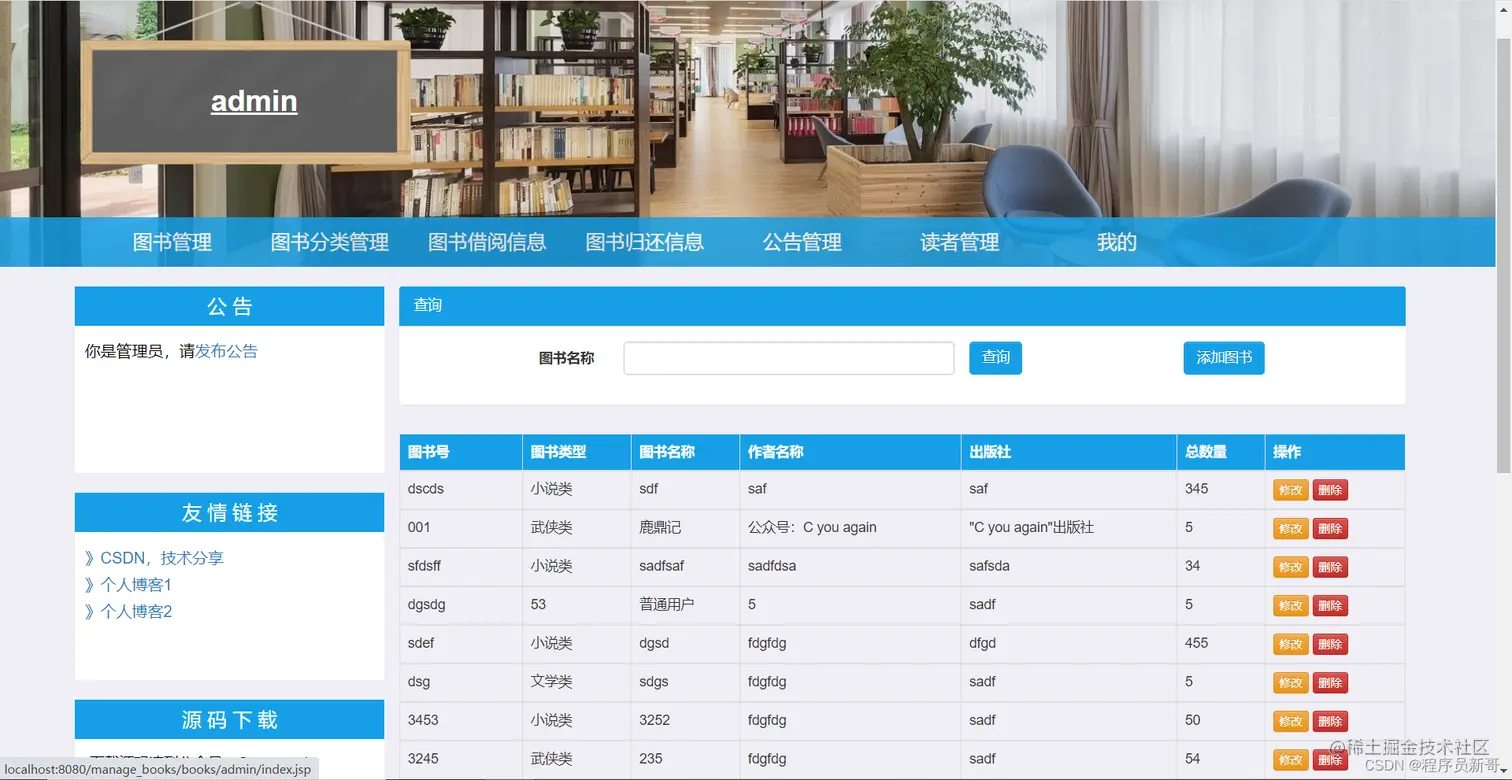
Task: Click the 源 码 下 载 panel heading
Action: [229, 720]
